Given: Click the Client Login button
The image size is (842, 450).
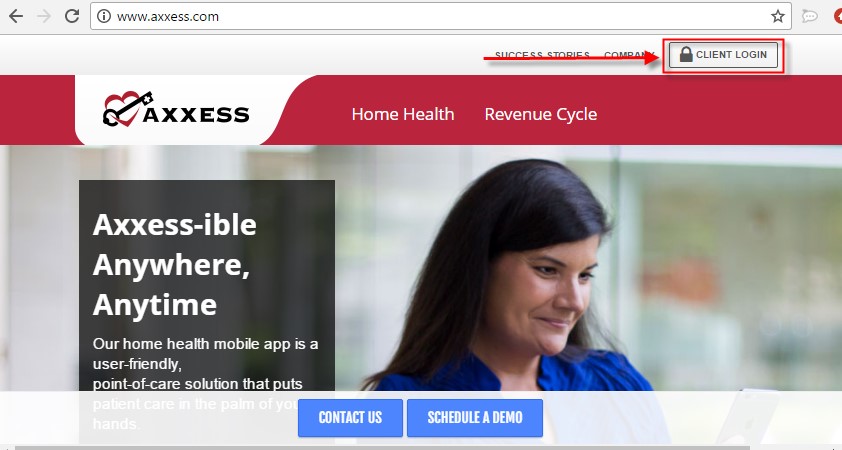Looking at the screenshot, I should pos(723,55).
